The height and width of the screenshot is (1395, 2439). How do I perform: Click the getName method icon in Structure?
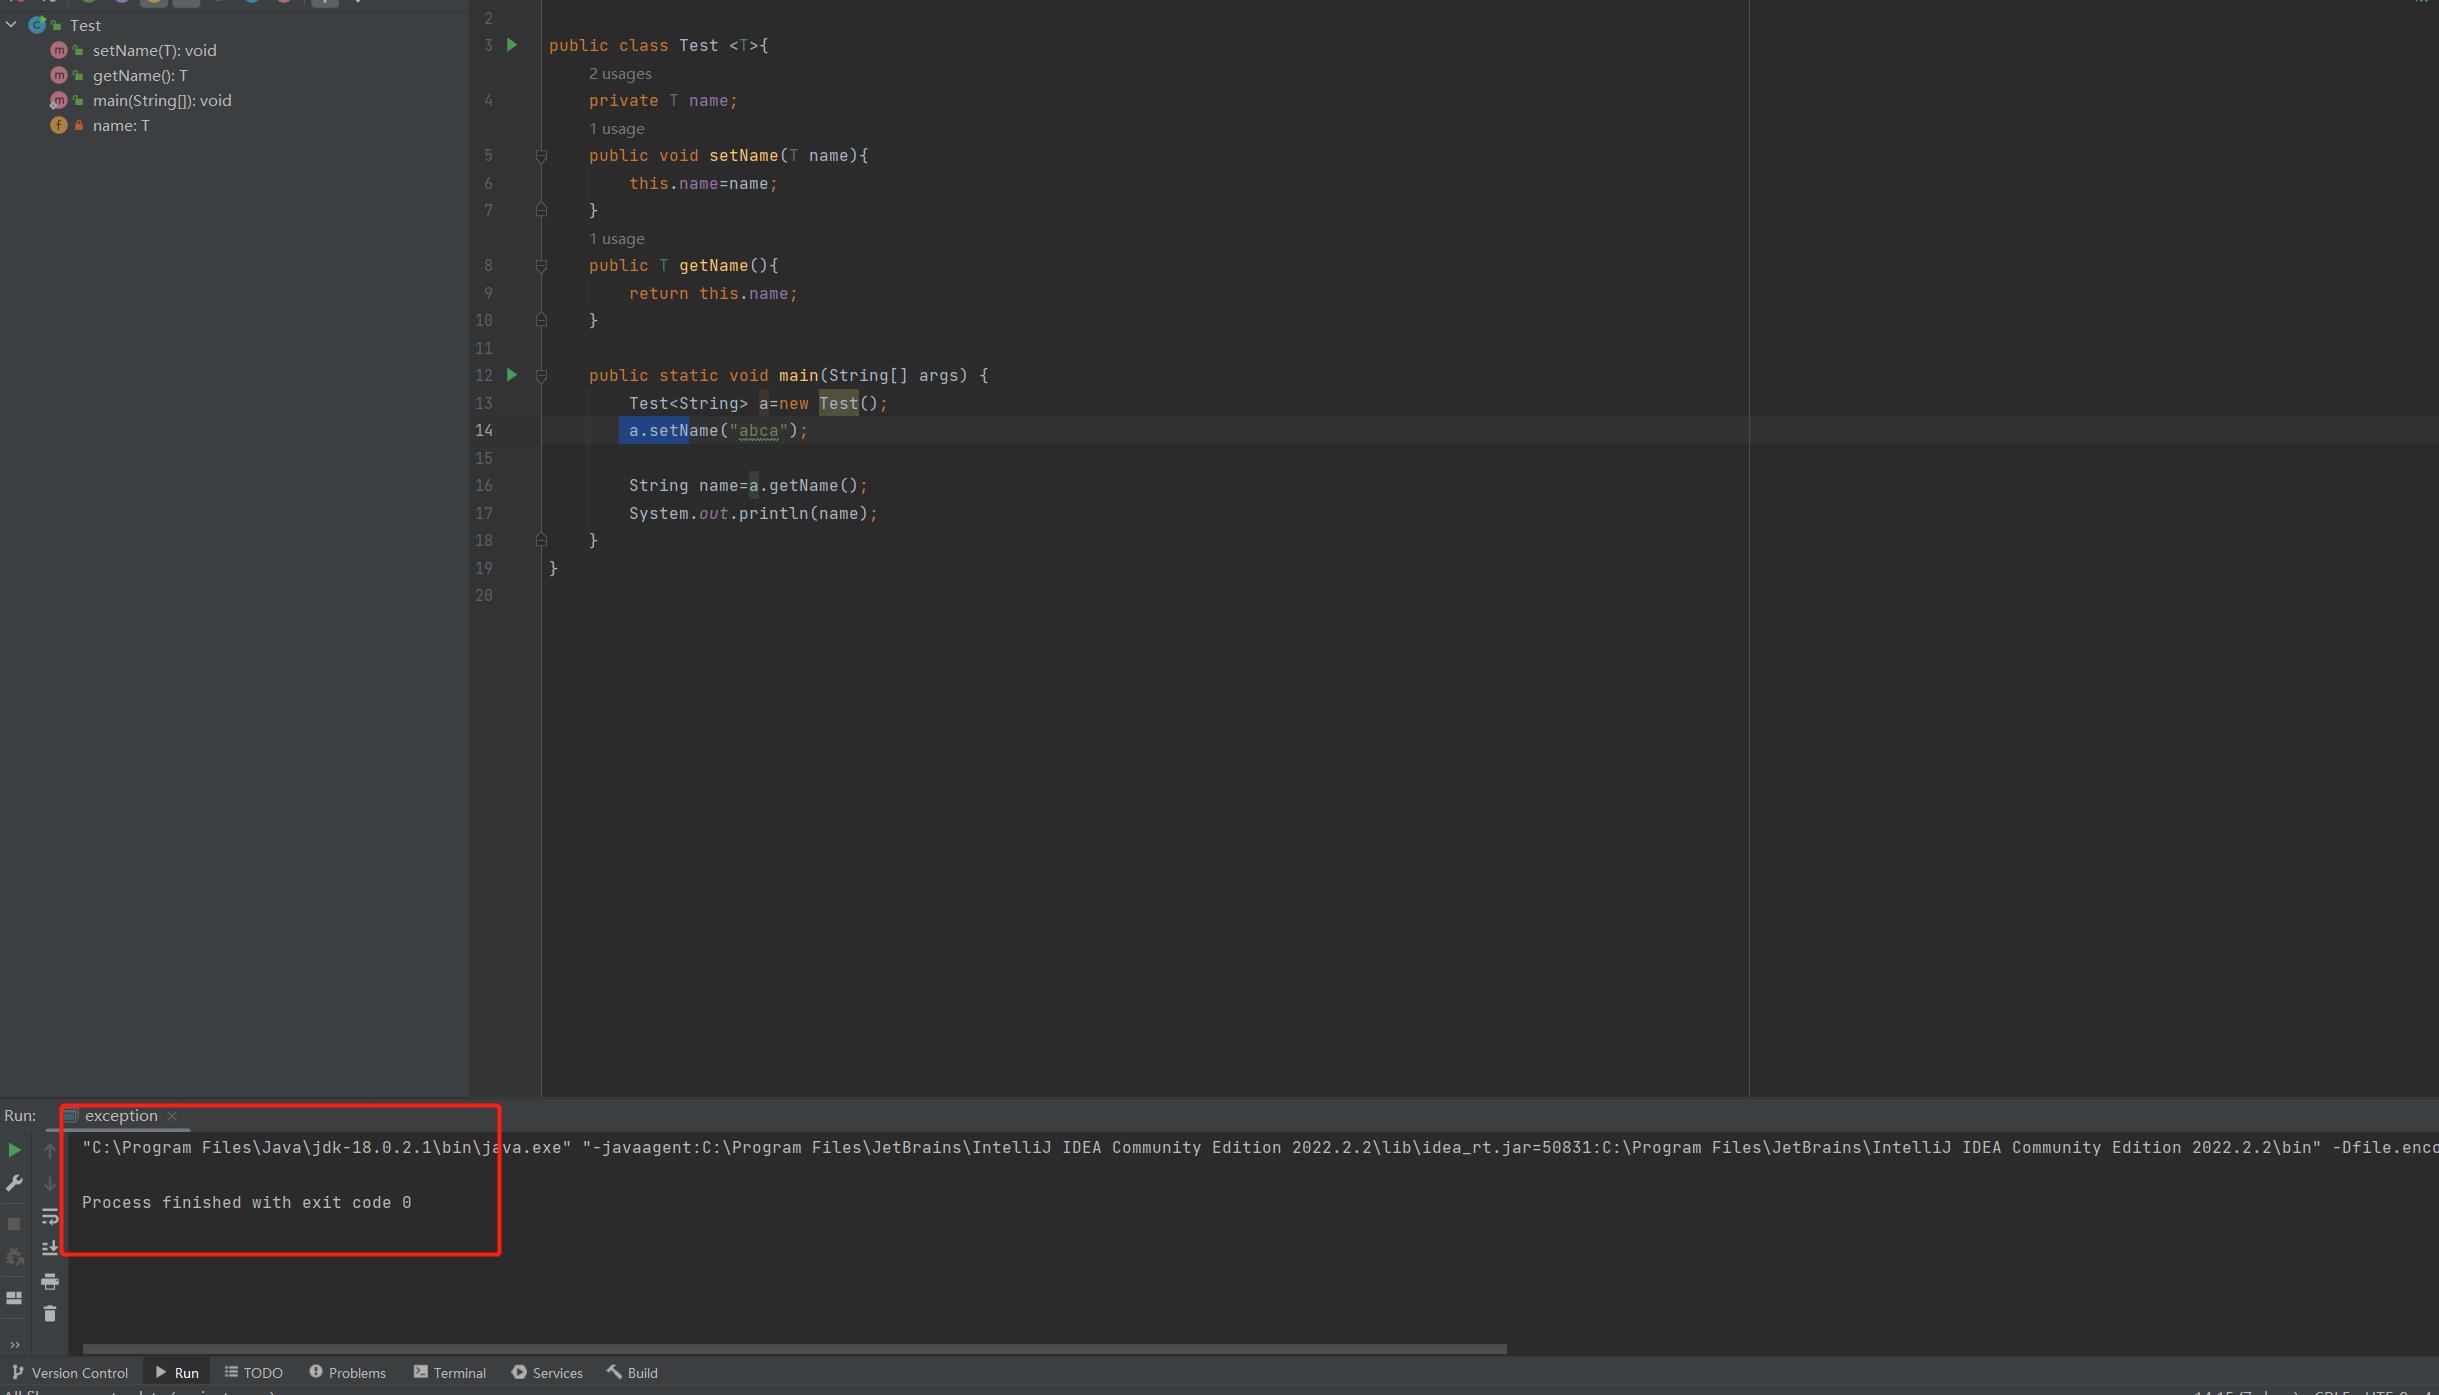click(59, 75)
